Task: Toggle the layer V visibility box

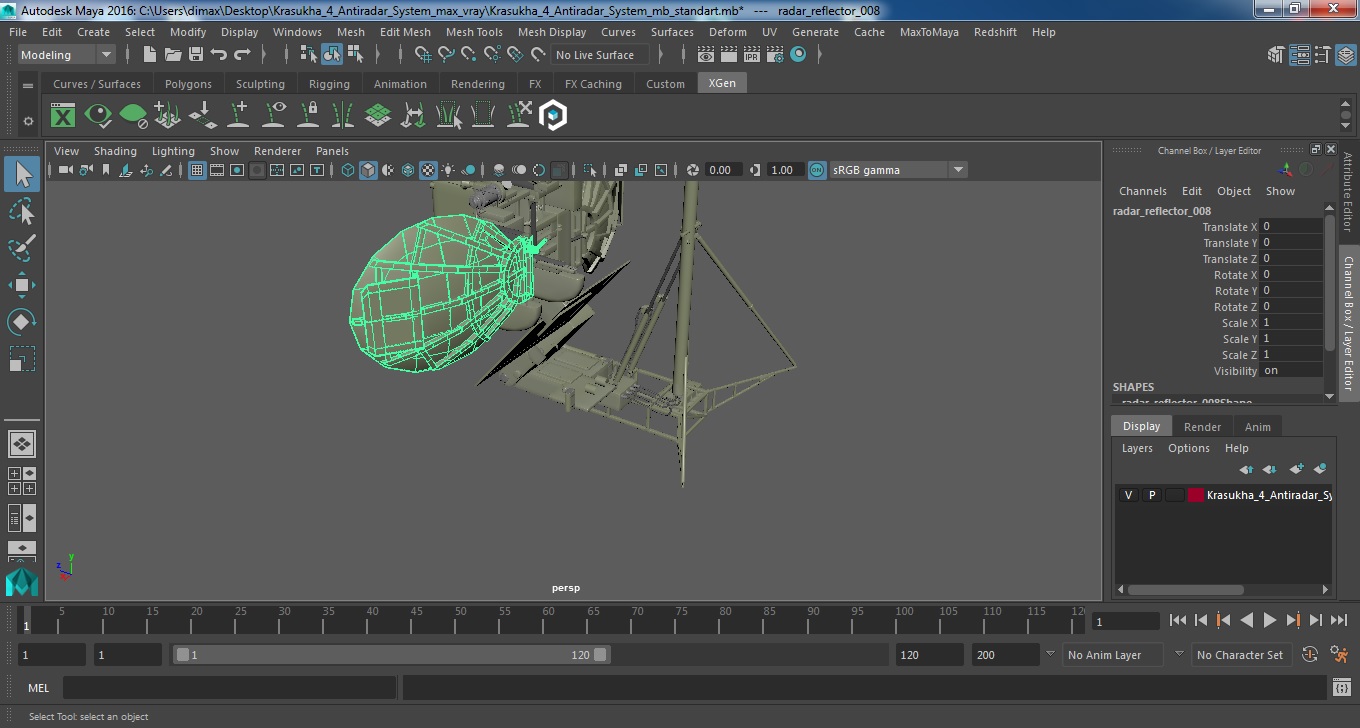Action: pyautogui.click(x=1129, y=495)
